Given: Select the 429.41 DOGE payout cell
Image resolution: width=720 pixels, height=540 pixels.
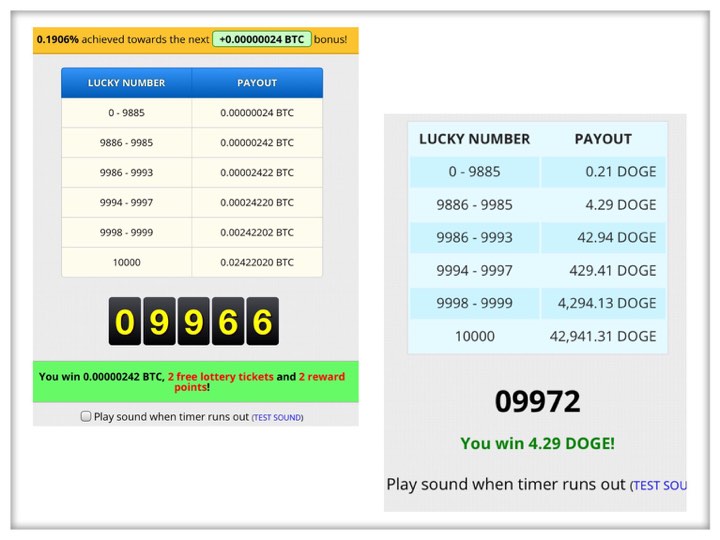Looking at the screenshot, I should click(x=603, y=270).
